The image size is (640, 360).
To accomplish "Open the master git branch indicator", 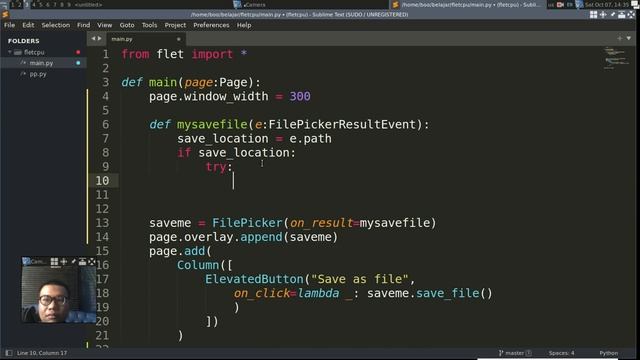I will (x=514, y=353).
